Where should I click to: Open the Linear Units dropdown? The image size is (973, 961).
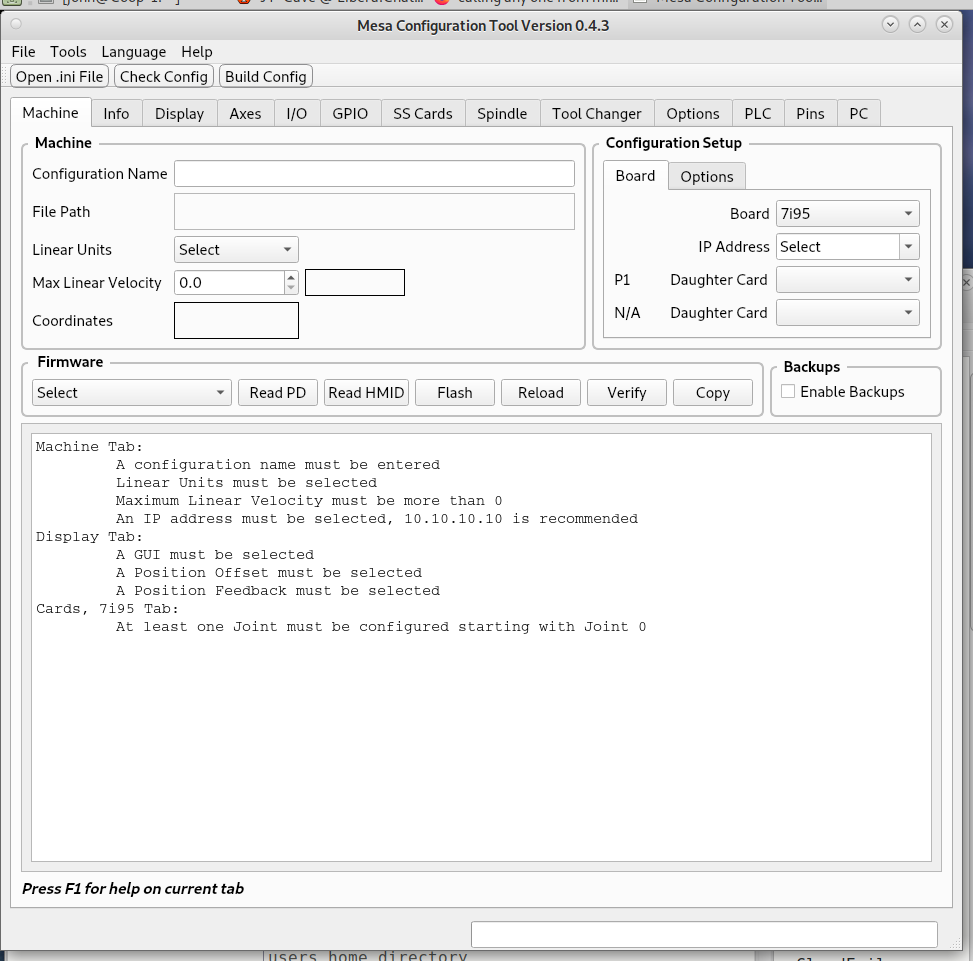[x=236, y=249]
